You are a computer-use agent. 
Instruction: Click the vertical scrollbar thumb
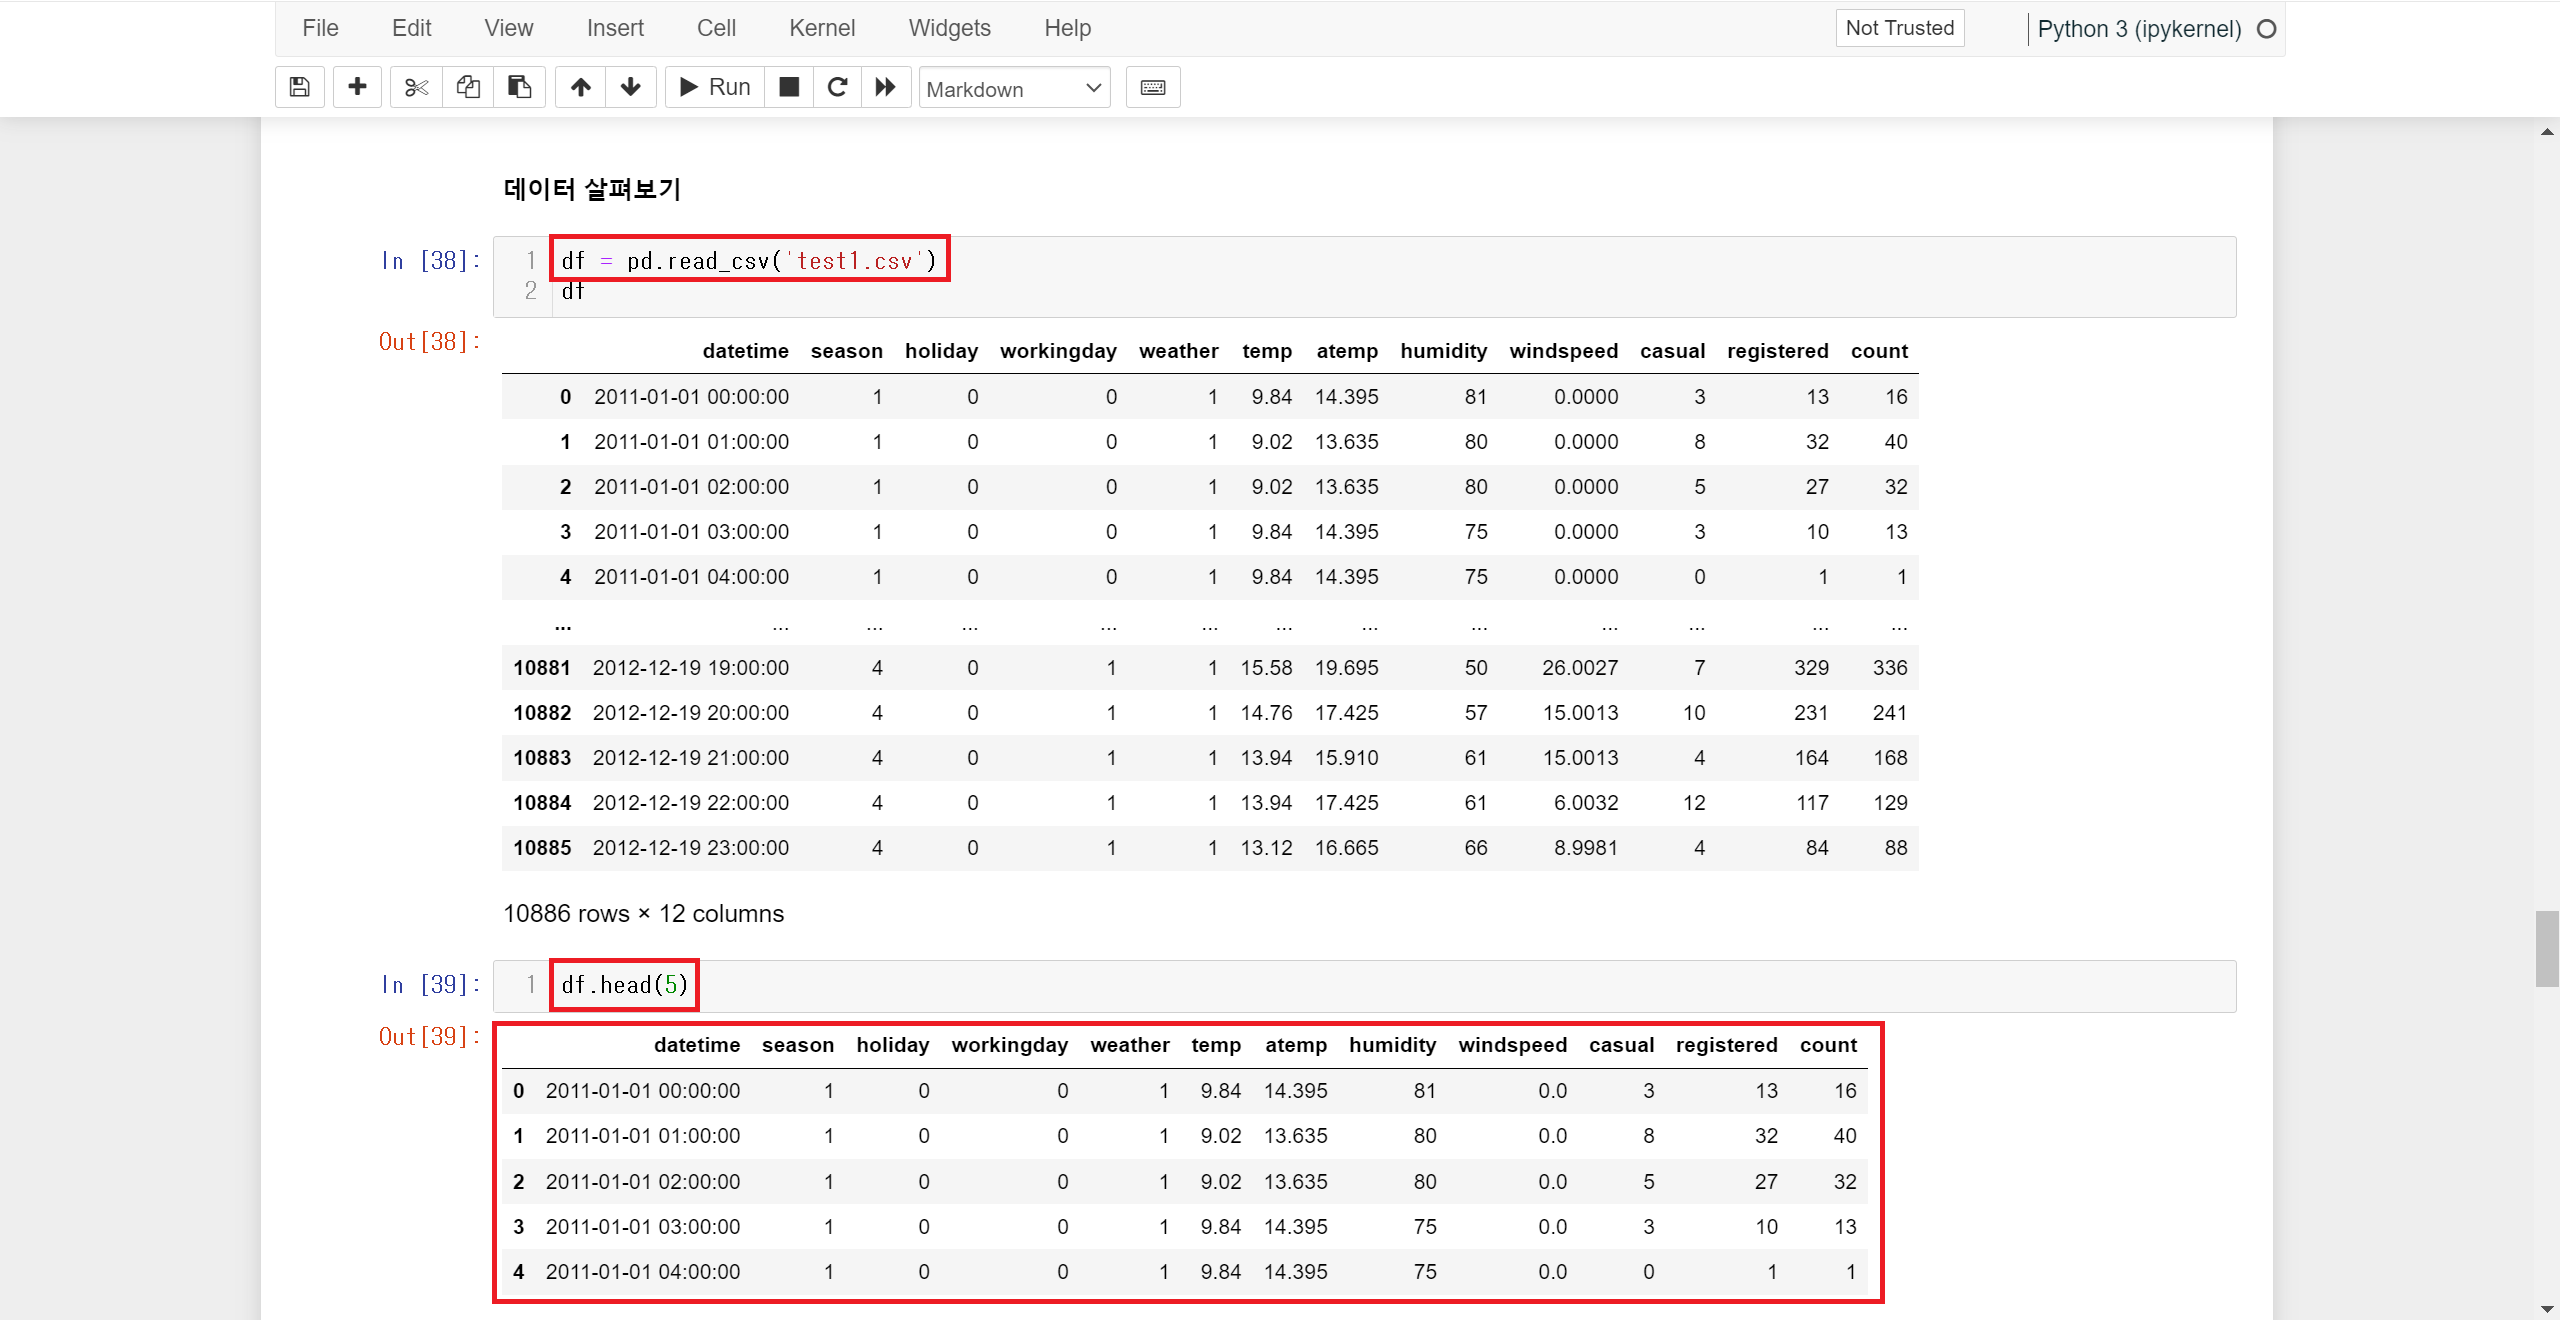[x=2546, y=948]
